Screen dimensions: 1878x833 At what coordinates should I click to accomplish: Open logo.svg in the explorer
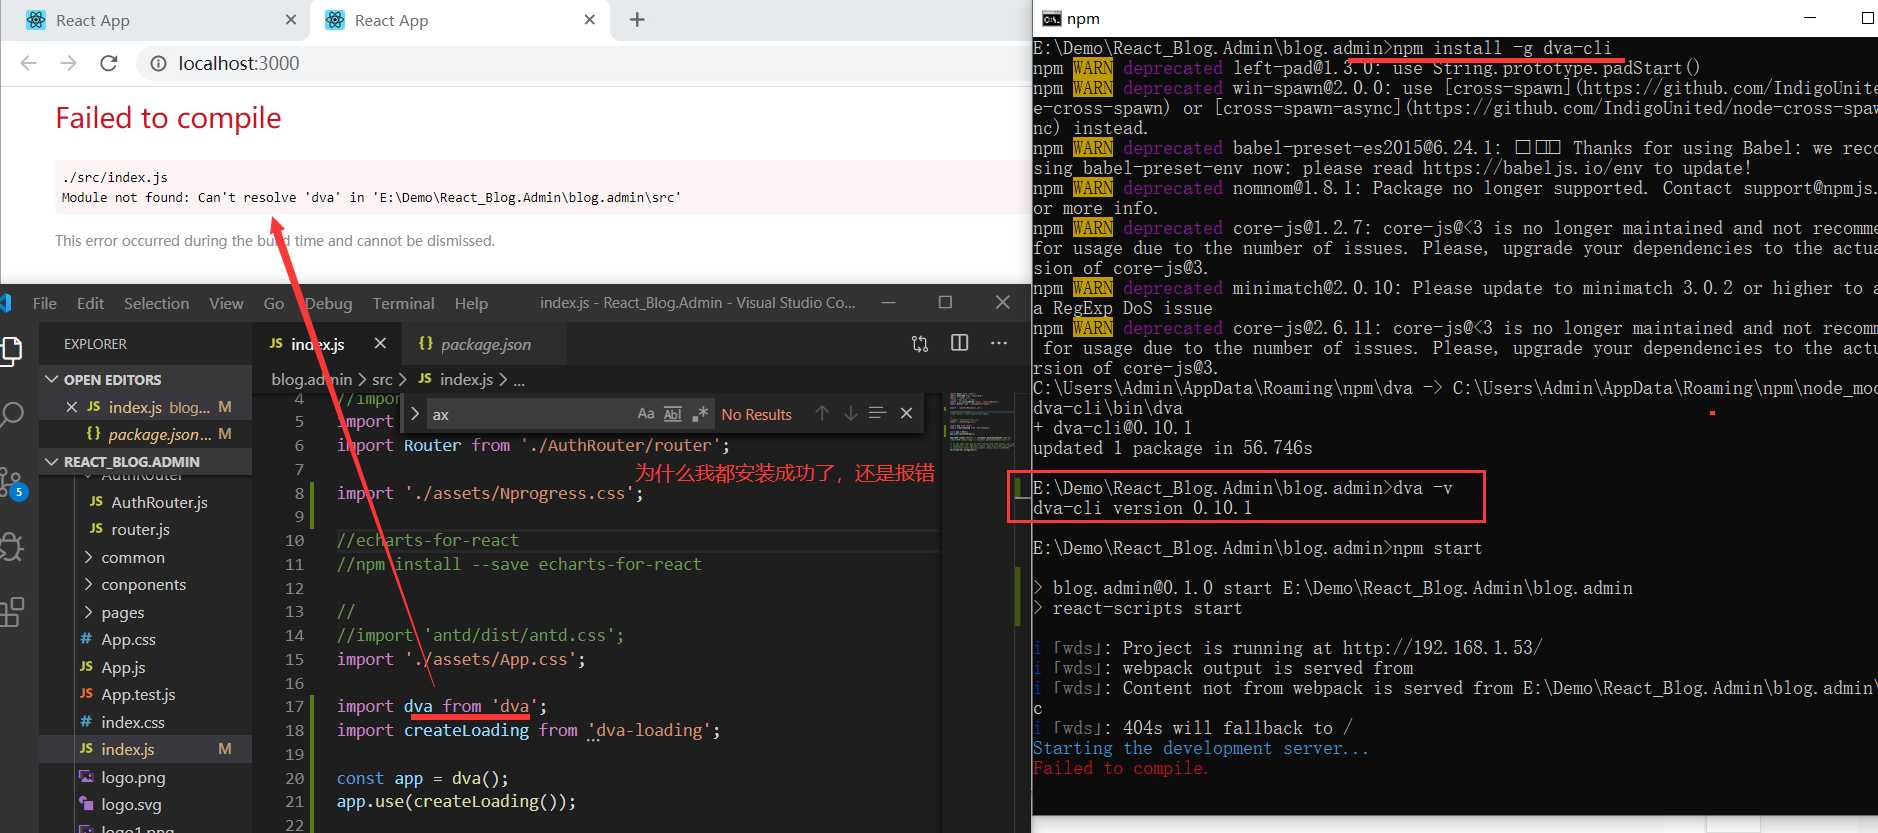(x=131, y=804)
